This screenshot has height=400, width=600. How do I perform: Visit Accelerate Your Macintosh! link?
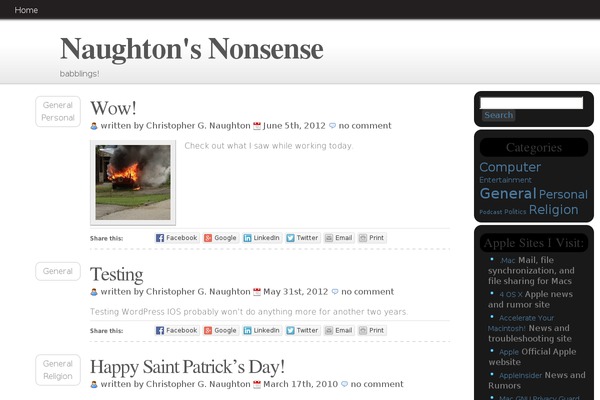pyautogui.click(x=521, y=323)
